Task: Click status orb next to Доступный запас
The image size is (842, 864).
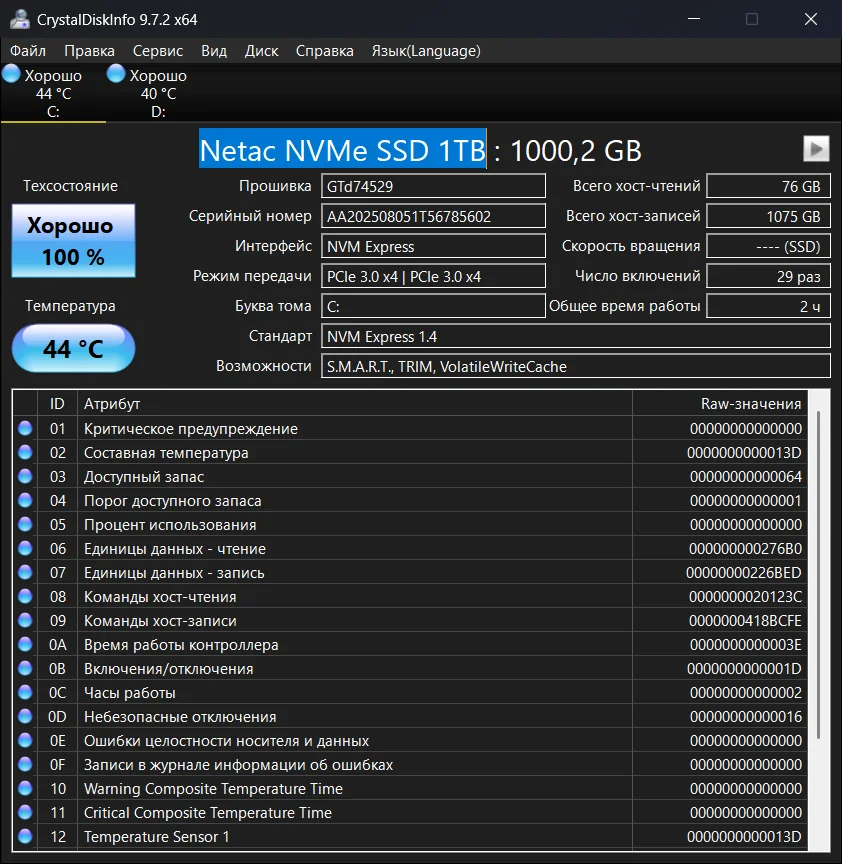Action: [25, 477]
